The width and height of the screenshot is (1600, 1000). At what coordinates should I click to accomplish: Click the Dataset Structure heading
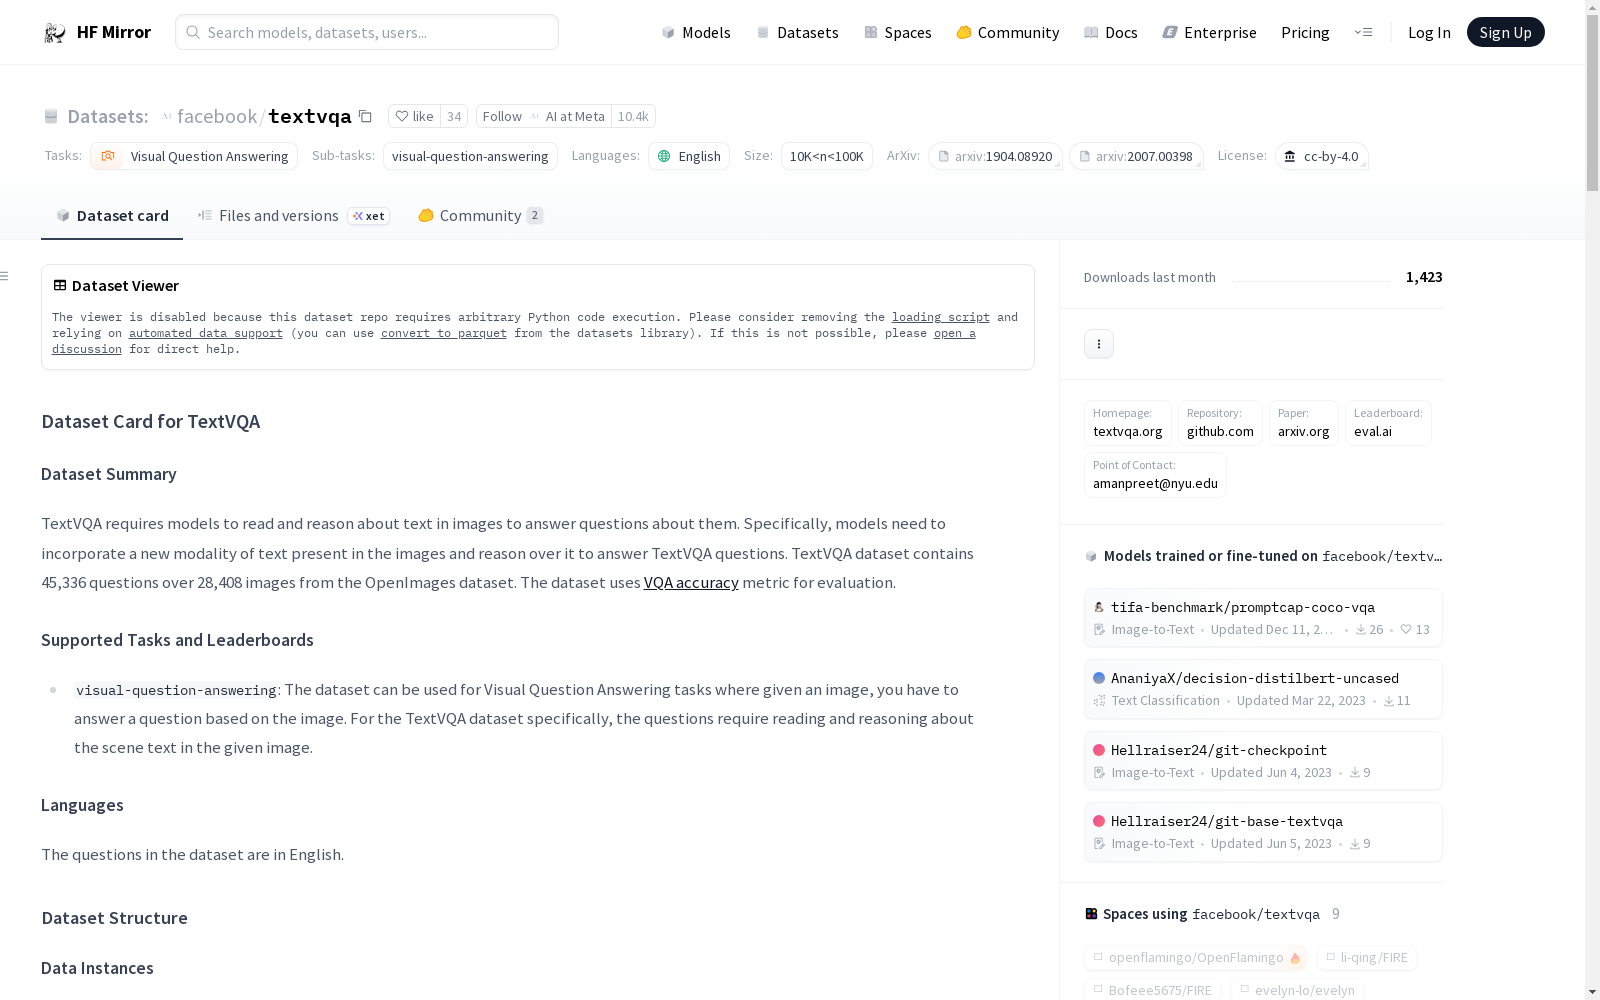(114, 918)
